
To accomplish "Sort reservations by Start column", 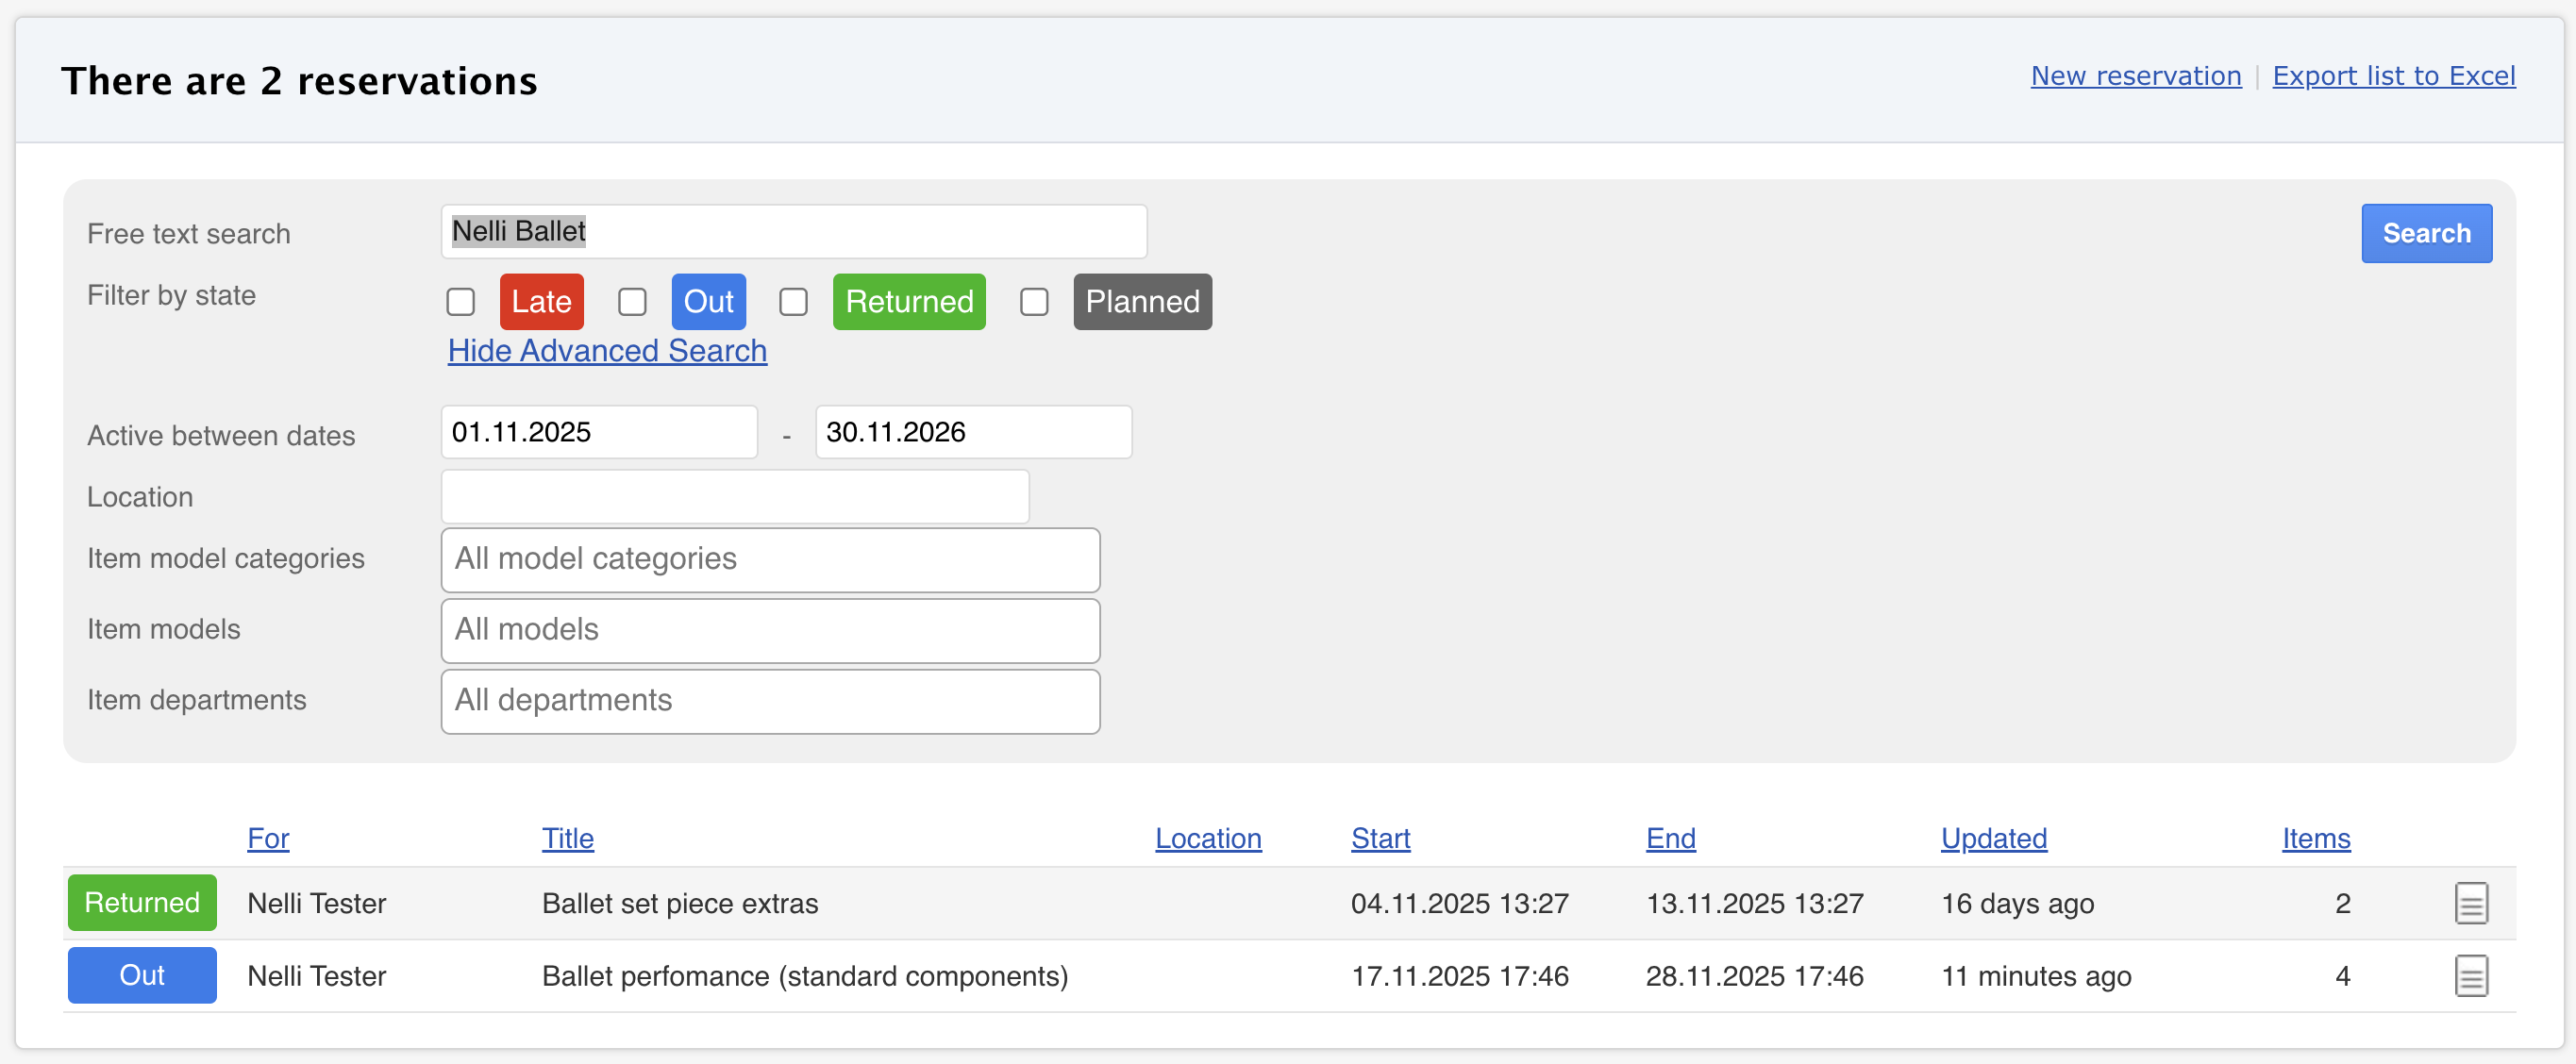I will click(x=1380, y=838).
